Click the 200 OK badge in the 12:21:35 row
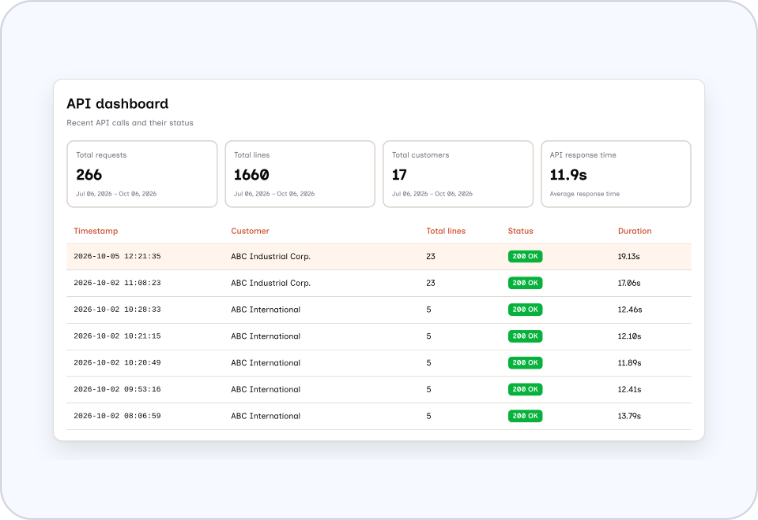758x520 pixels. (525, 256)
